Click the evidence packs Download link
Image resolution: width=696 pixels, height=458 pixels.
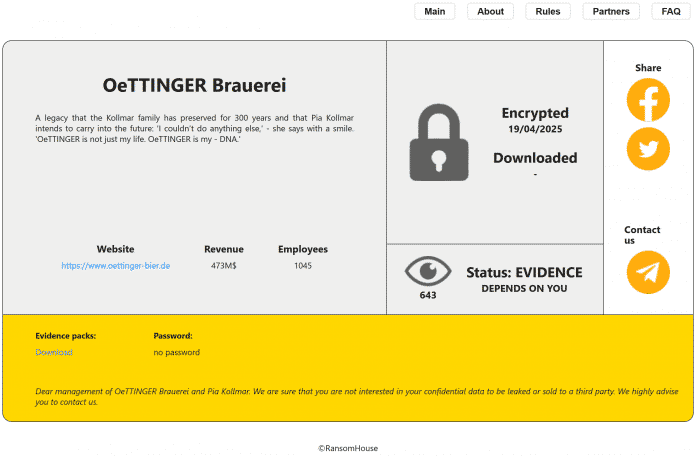click(54, 352)
